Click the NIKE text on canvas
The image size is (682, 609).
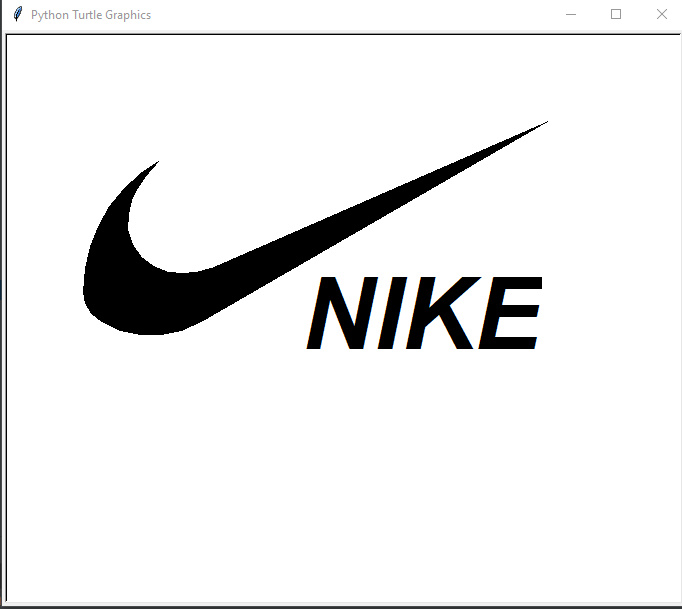tap(425, 313)
